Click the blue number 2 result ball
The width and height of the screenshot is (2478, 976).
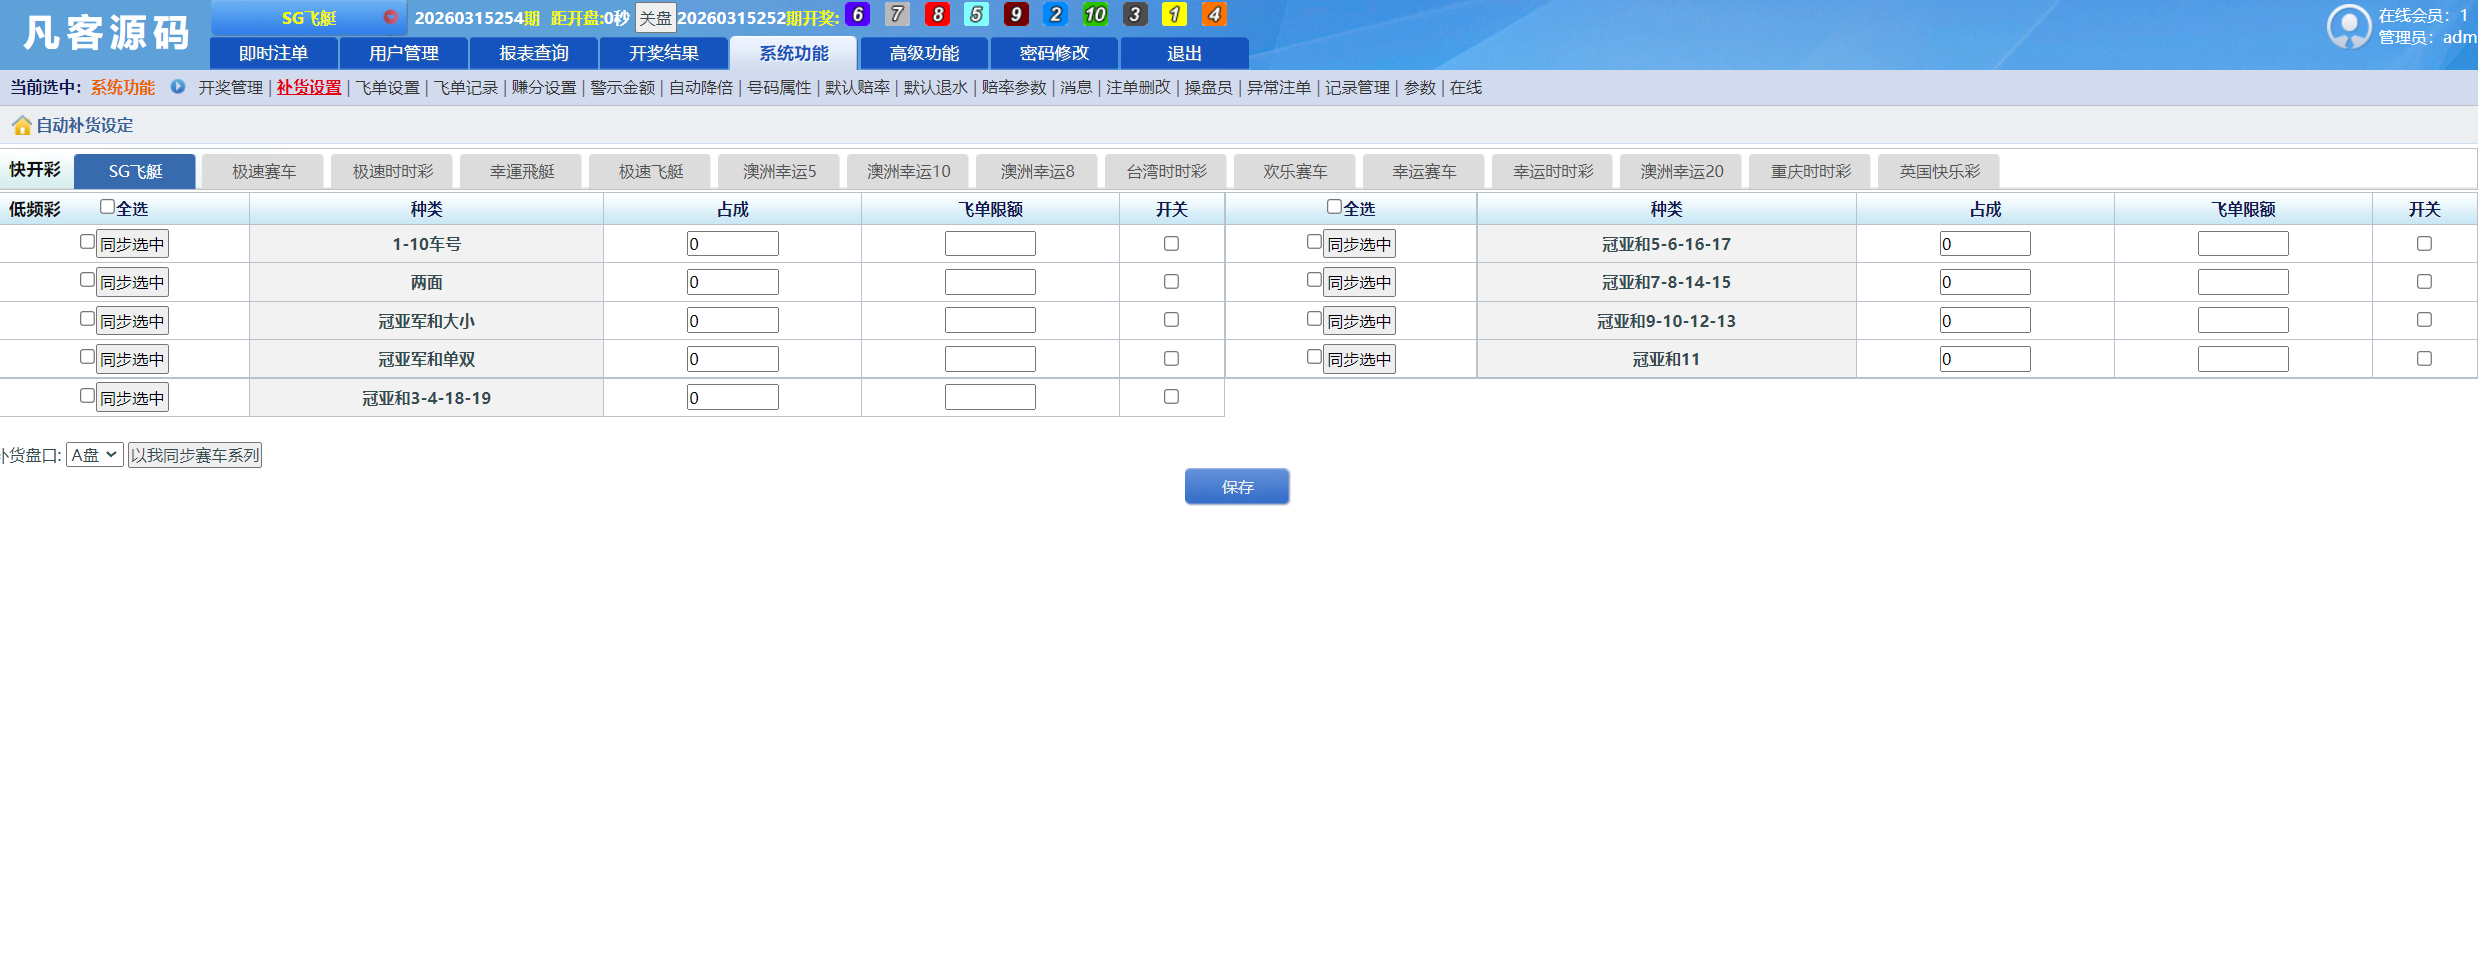point(1055,15)
